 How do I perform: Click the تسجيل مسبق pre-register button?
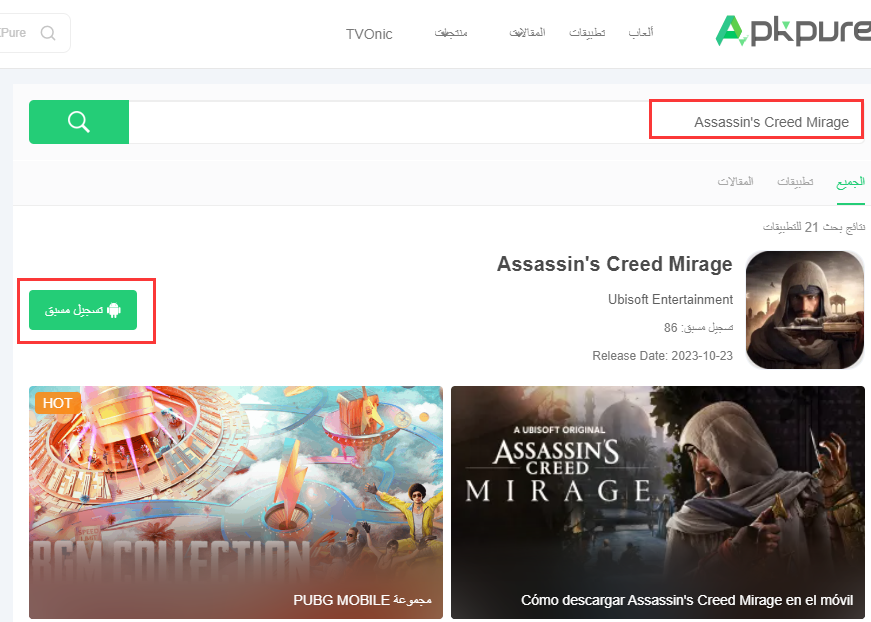[83, 310]
